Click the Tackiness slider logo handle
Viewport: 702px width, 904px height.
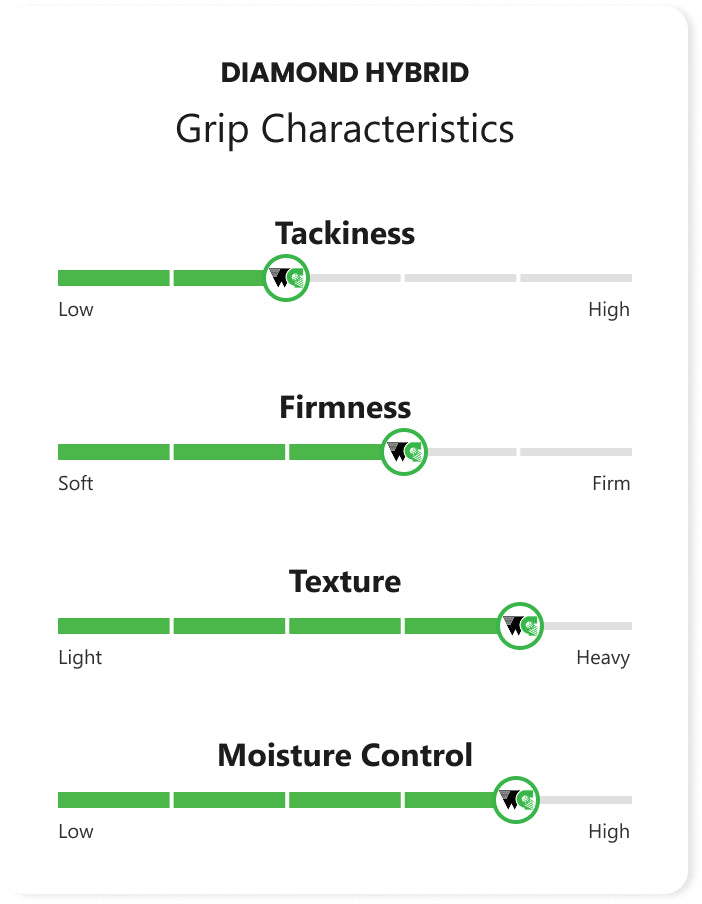286,278
